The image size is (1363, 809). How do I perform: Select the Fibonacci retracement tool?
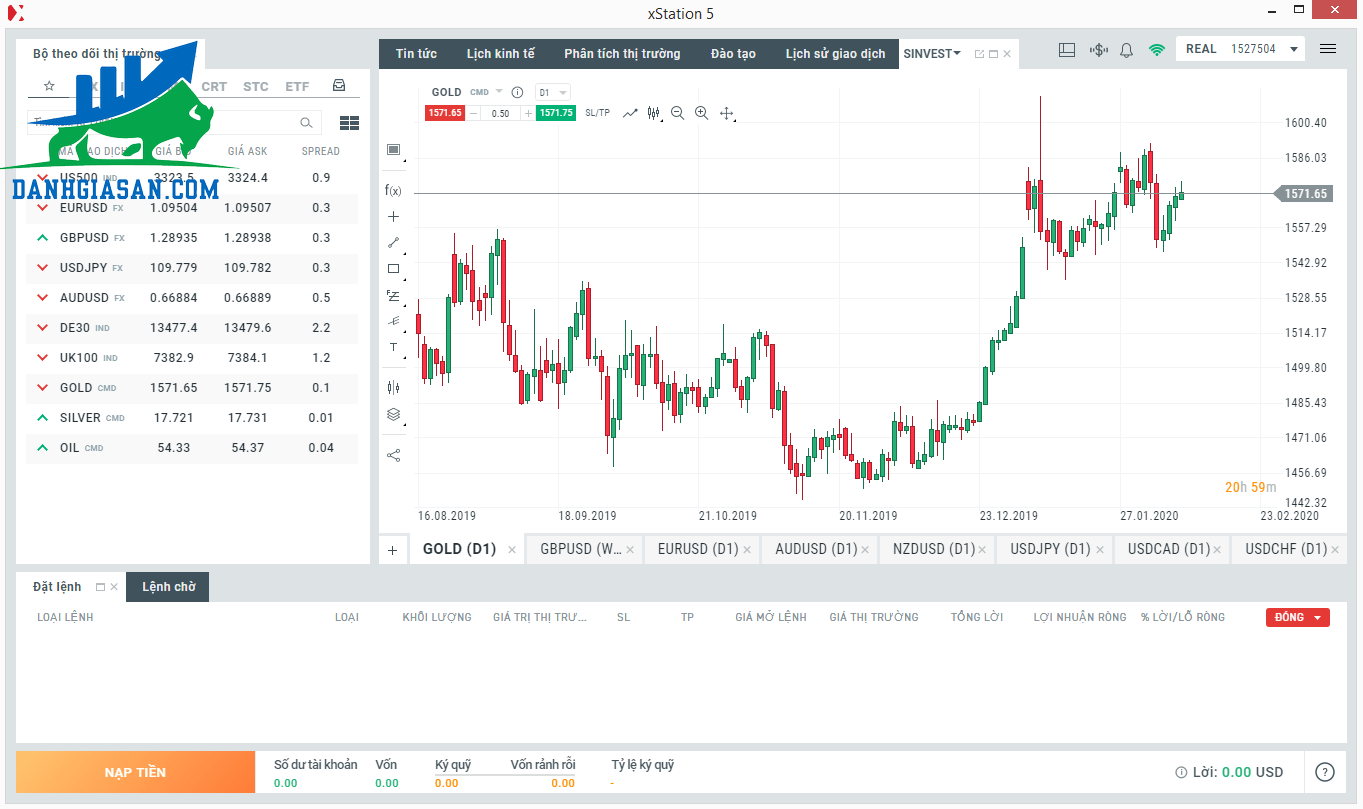pos(393,296)
